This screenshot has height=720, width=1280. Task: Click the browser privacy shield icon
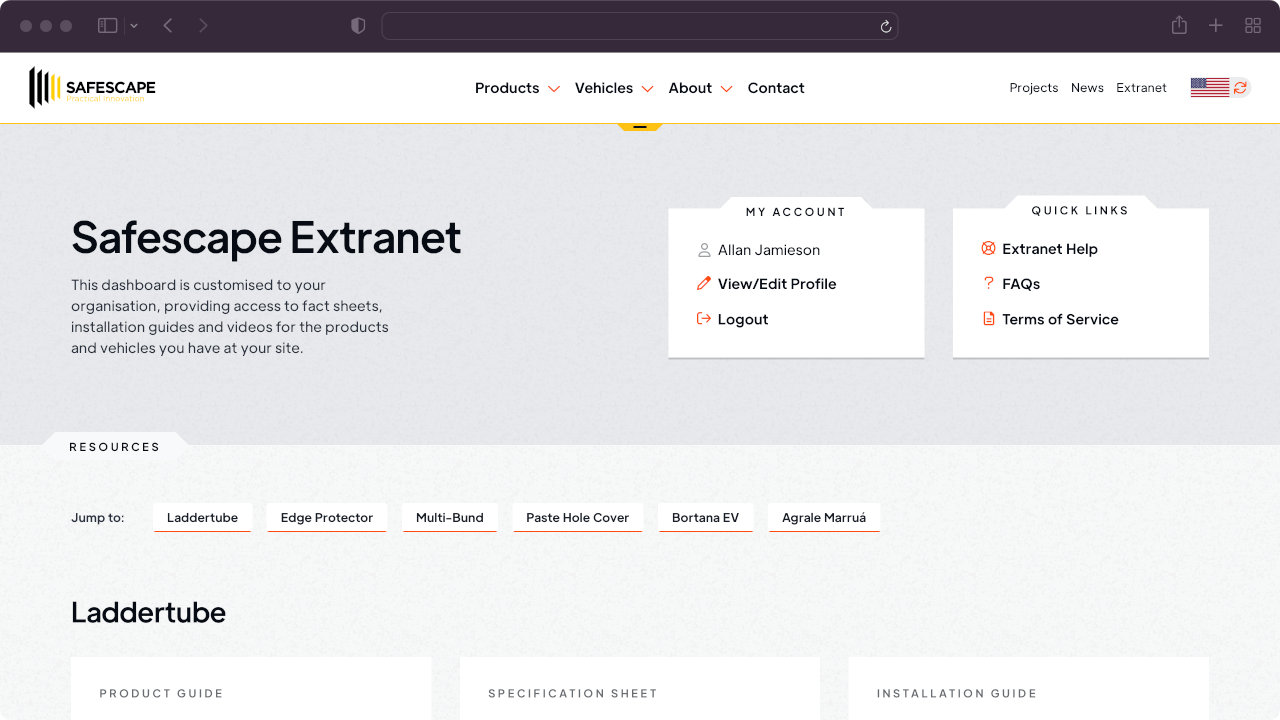(358, 26)
